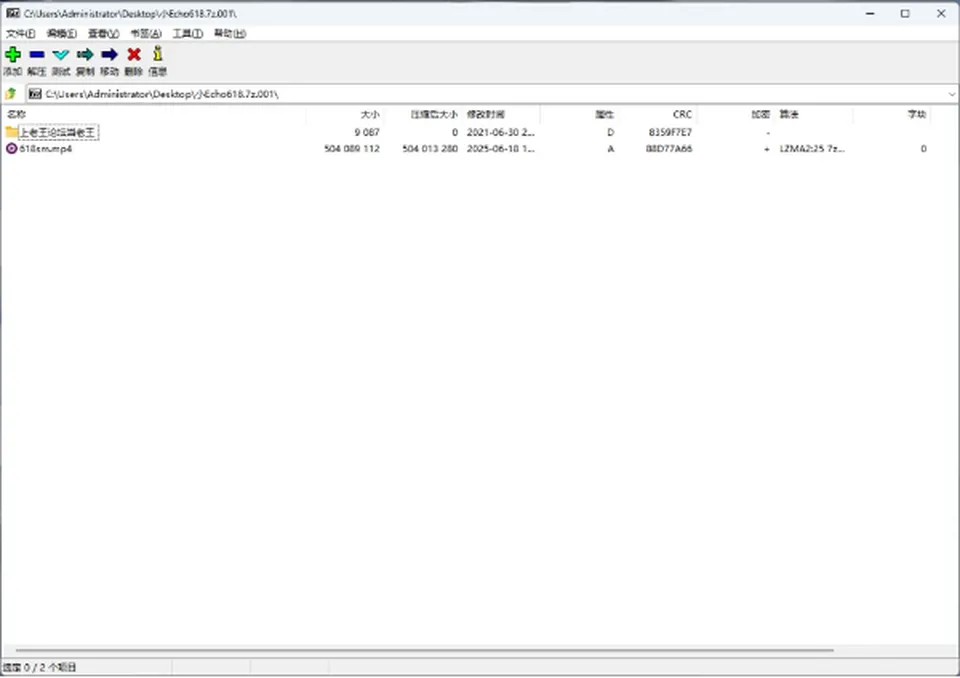
Task: Click the blue minus Extract (解压) toolbar icon
Action: [37, 55]
